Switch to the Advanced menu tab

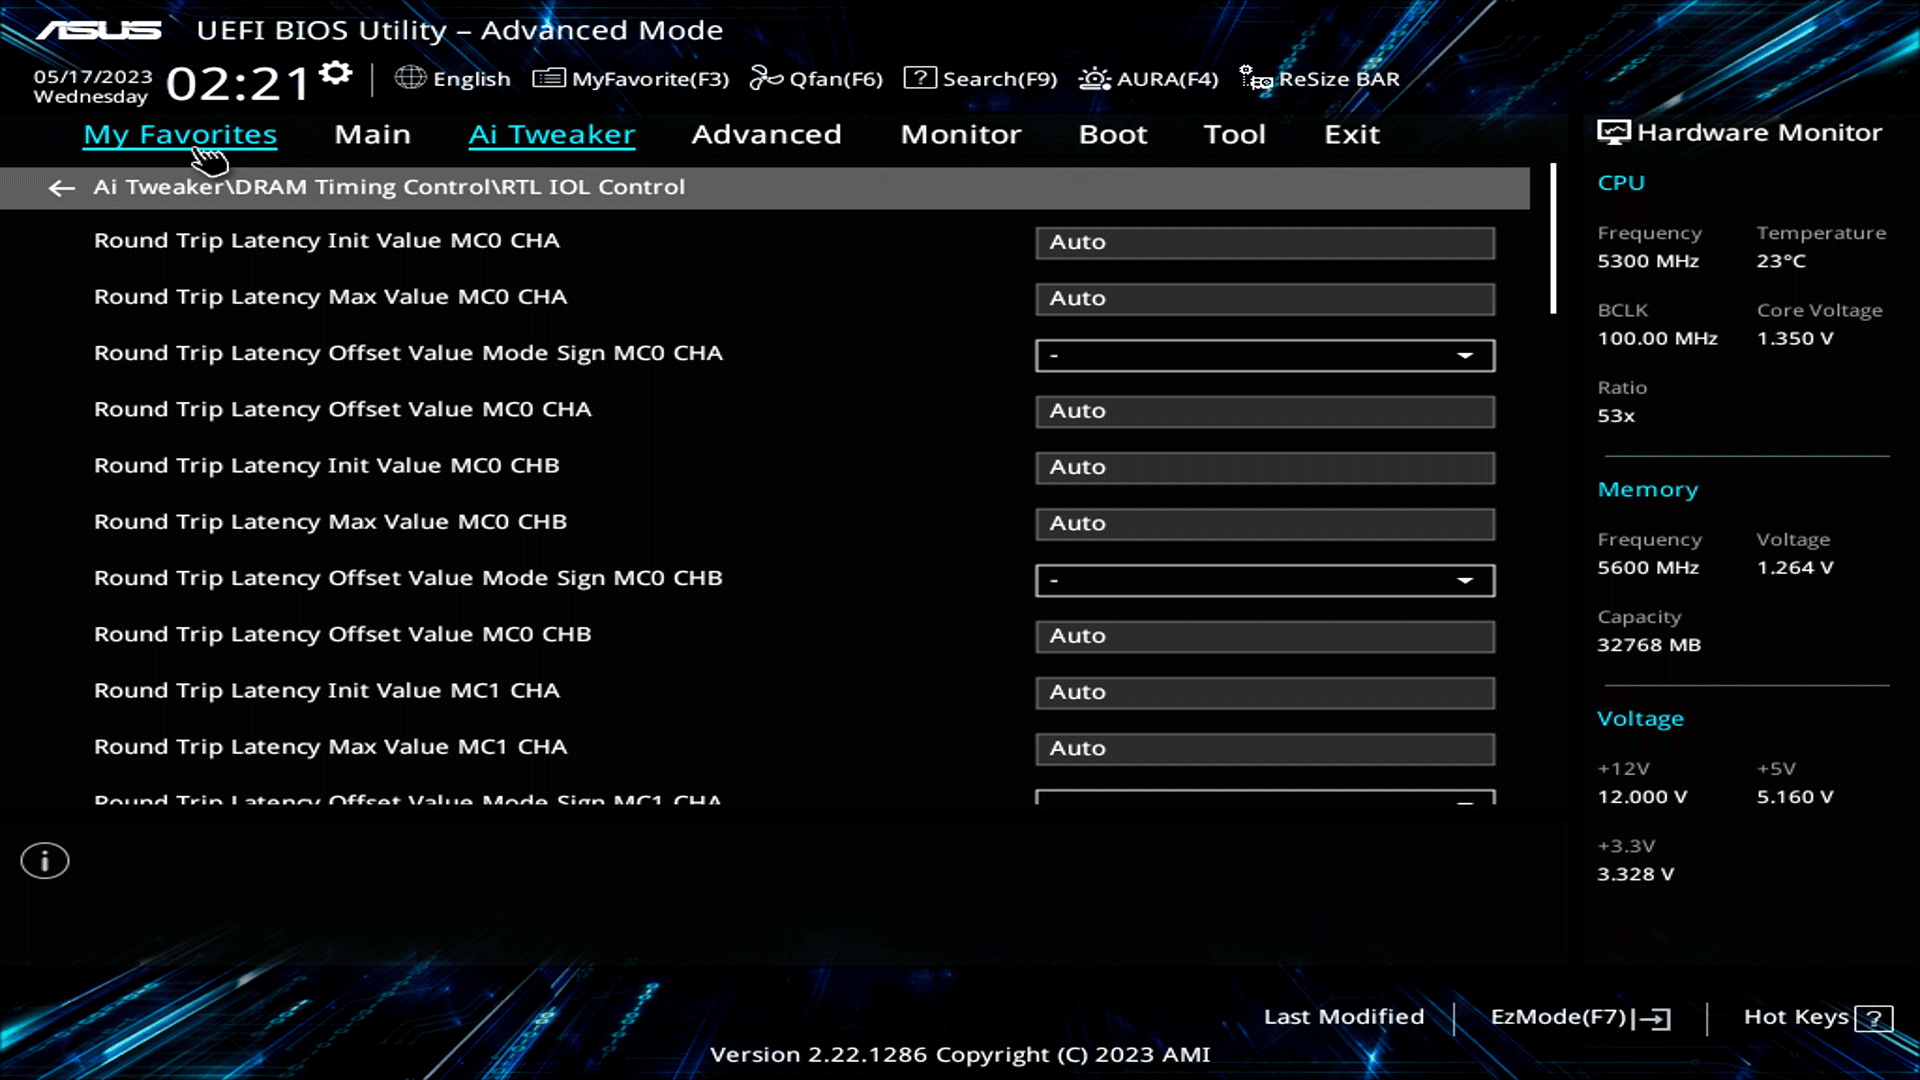tap(766, 134)
